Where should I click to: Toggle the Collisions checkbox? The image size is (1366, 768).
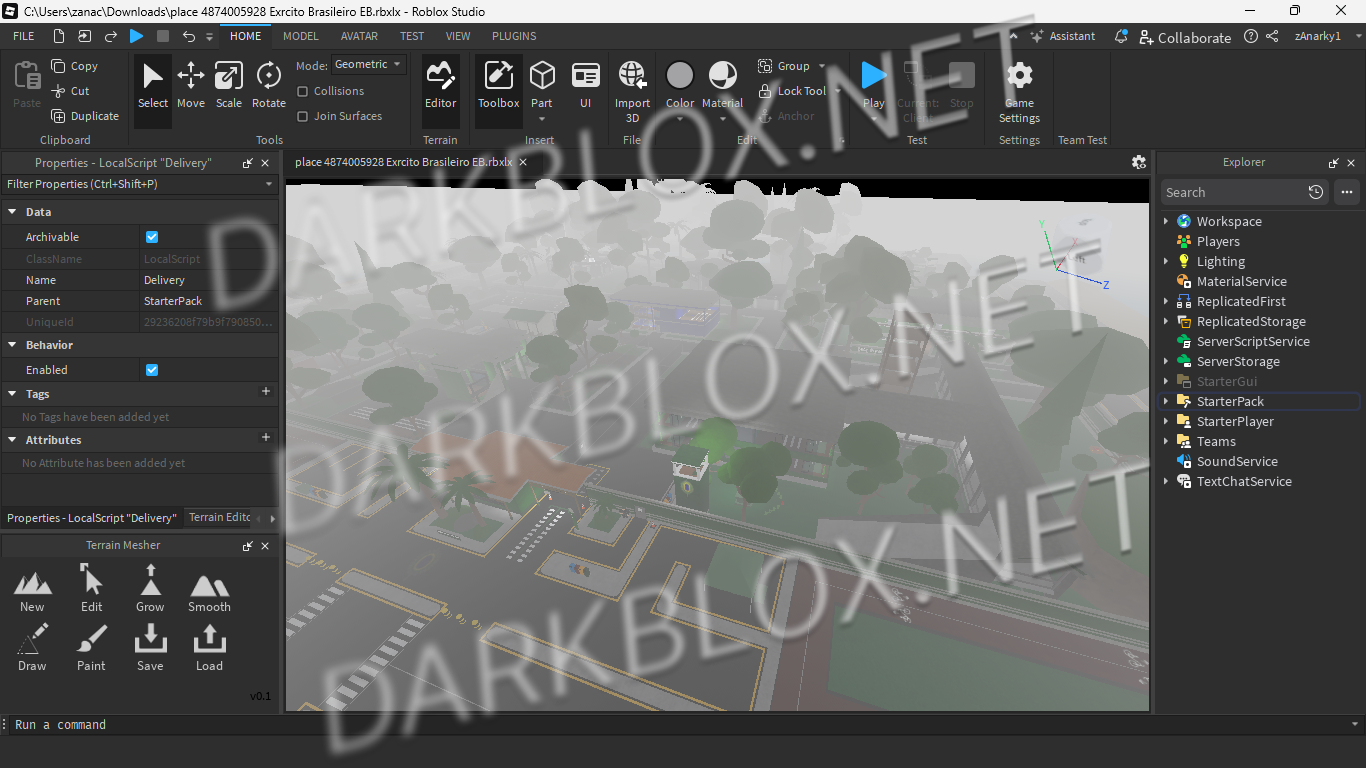coord(302,91)
